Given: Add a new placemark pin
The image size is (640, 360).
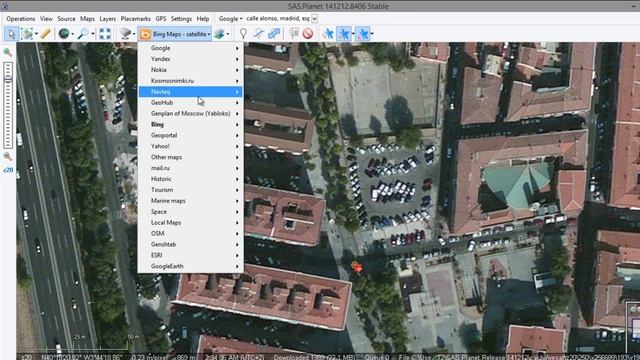Looking at the screenshot, I should [x=243, y=34].
